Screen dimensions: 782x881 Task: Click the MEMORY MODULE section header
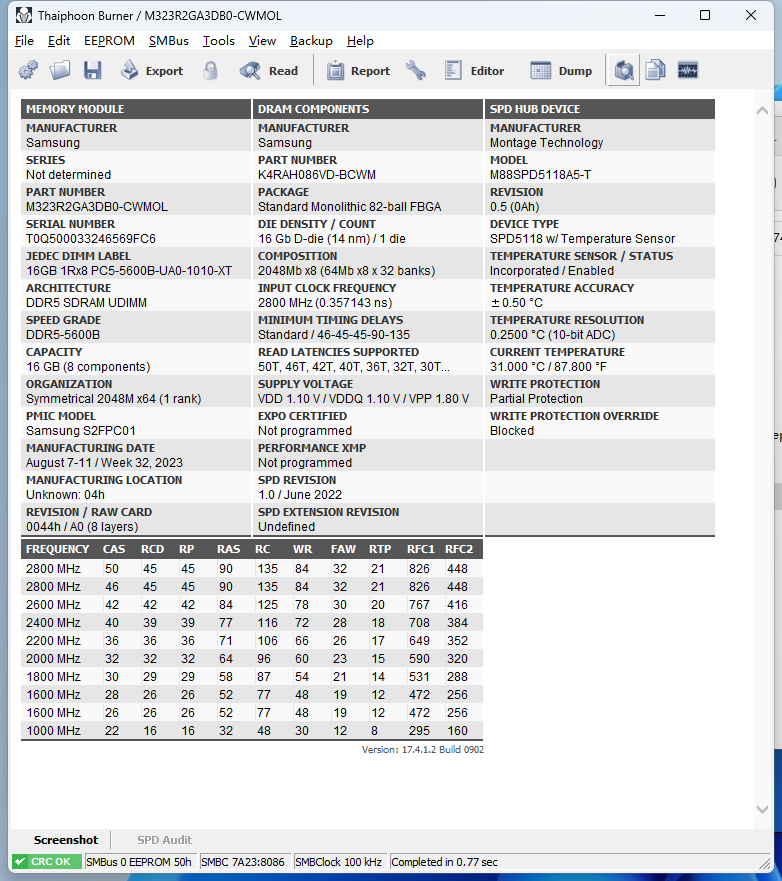(x=136, y=109)
